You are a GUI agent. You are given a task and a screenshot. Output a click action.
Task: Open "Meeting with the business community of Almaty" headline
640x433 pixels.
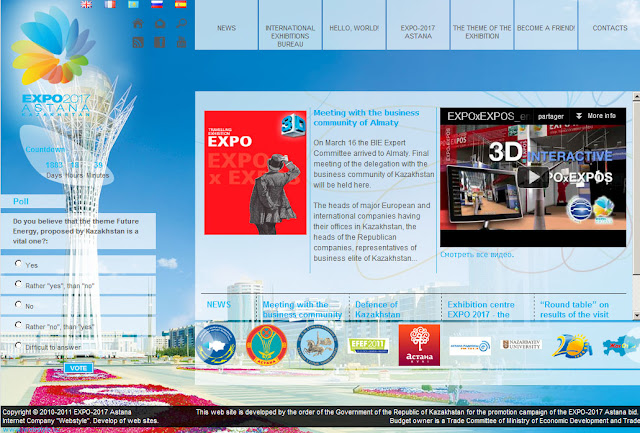click(366, 118)
